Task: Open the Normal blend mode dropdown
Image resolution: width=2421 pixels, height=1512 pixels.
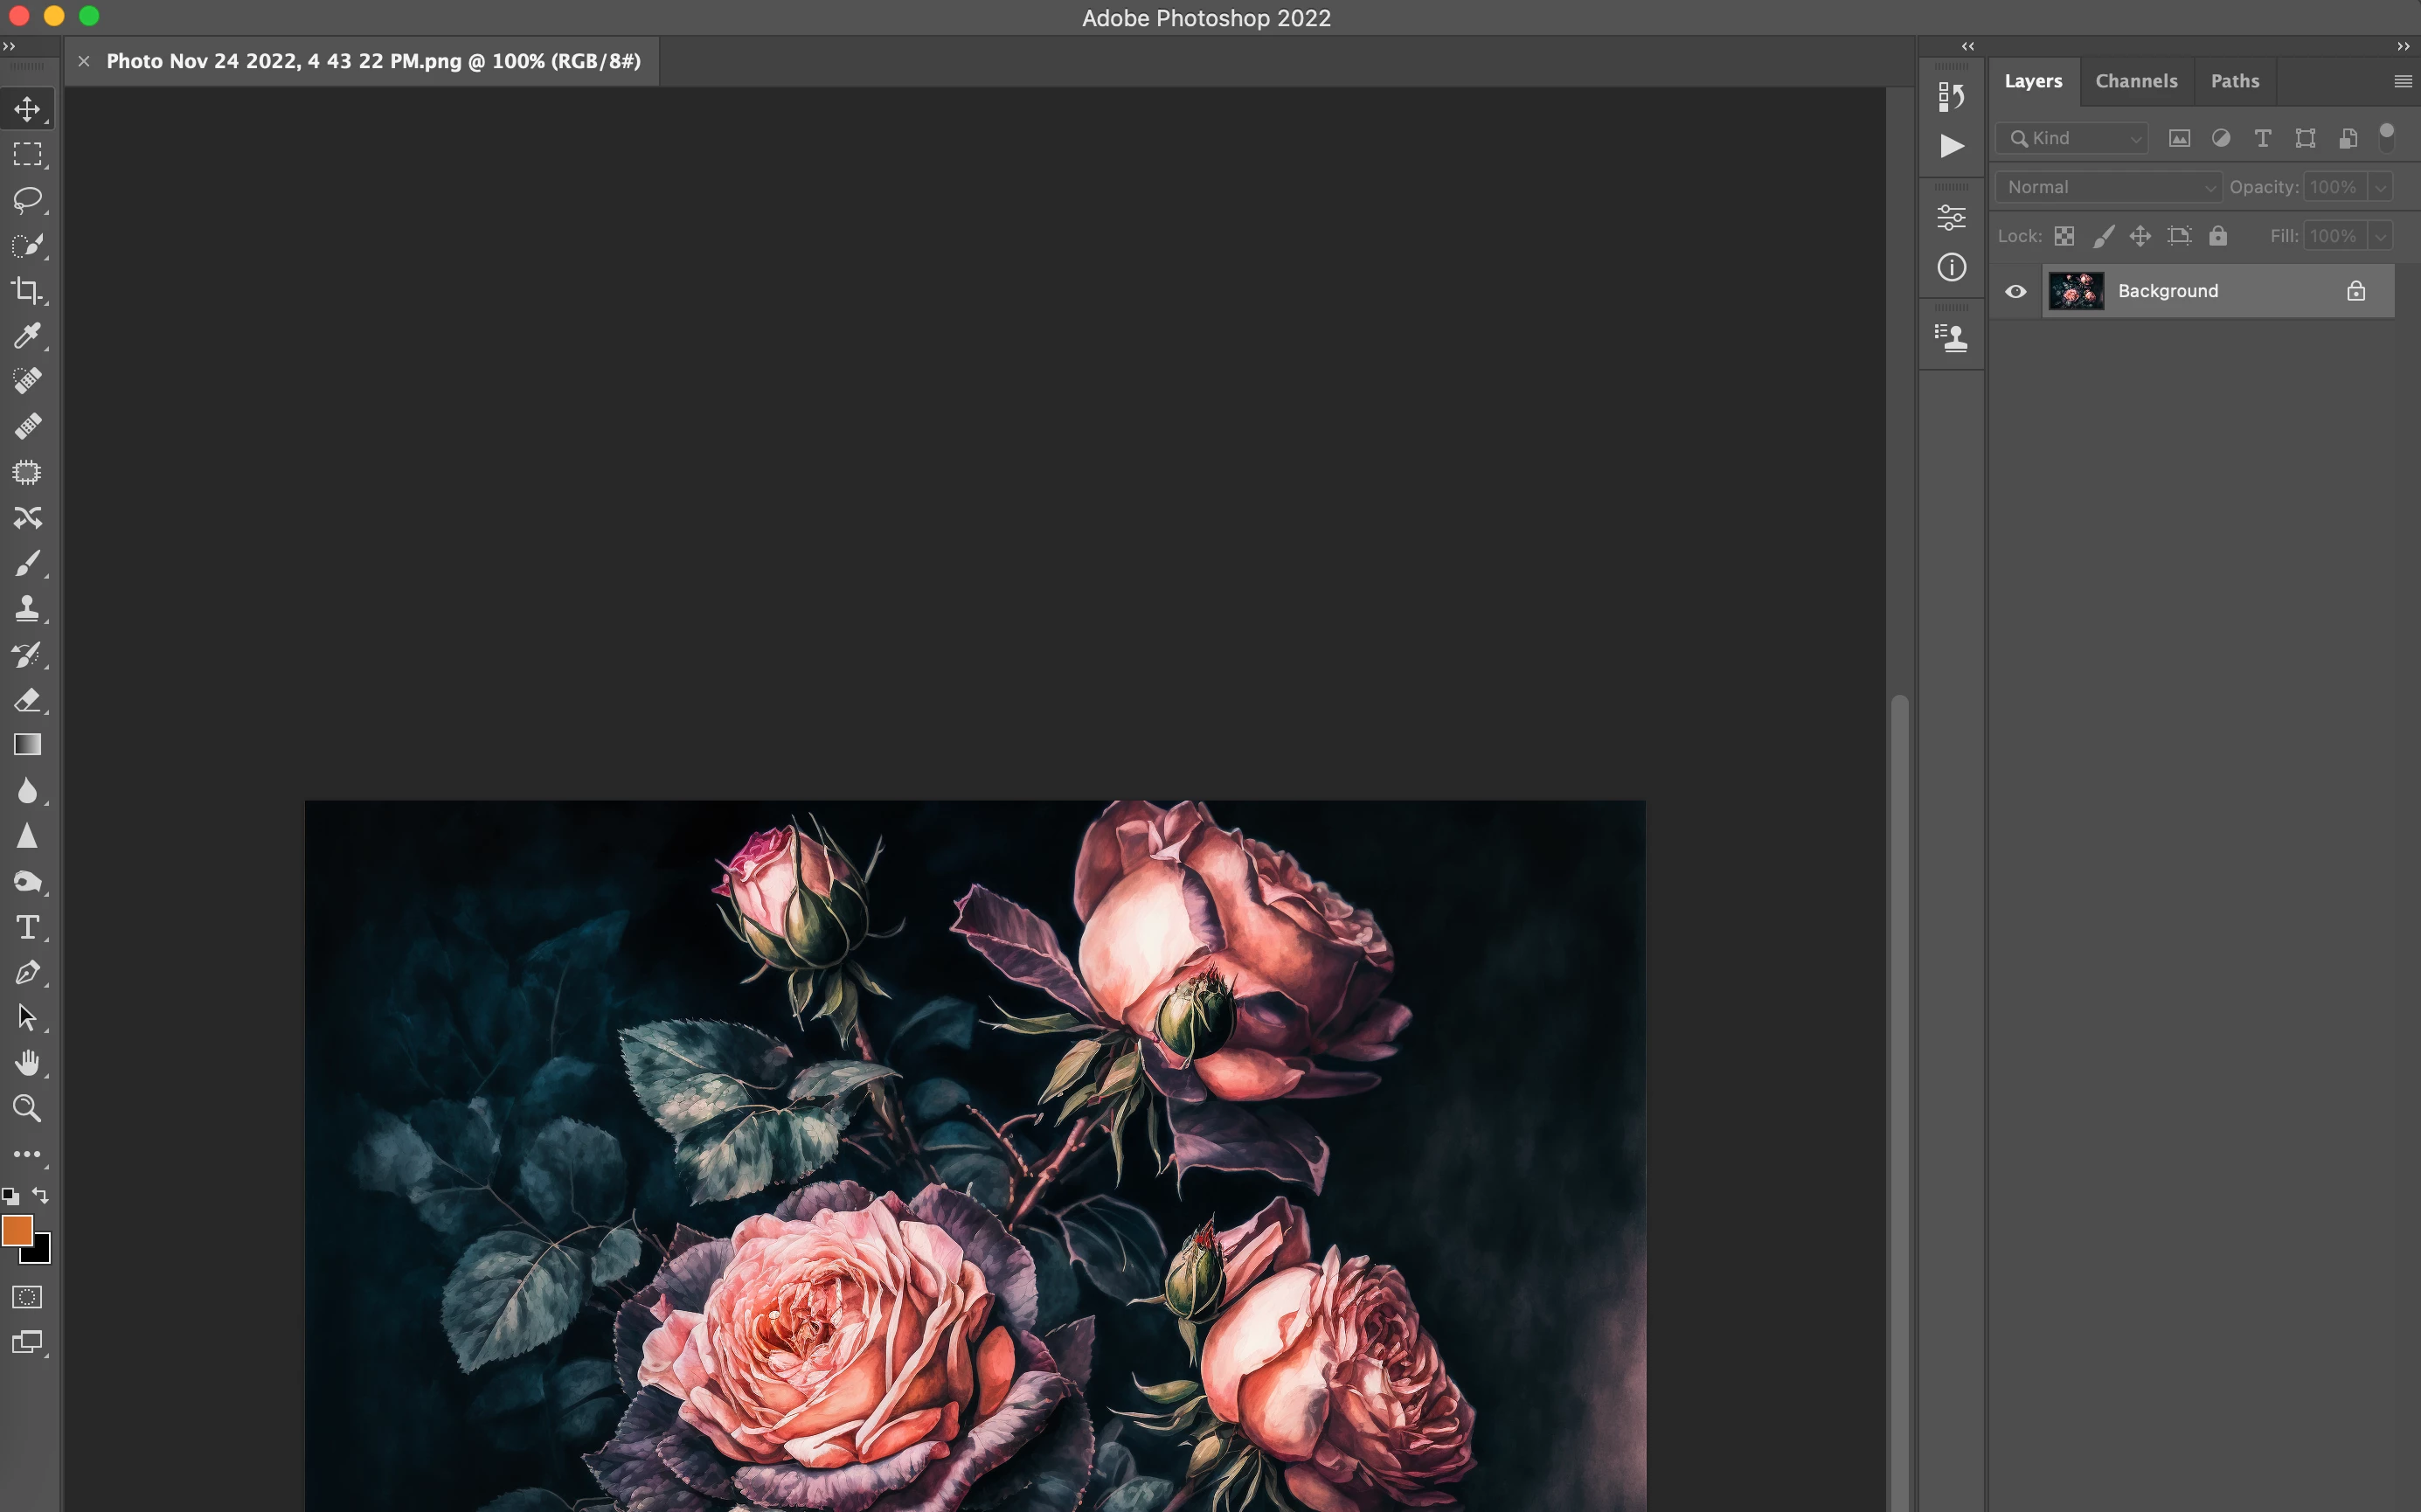Action: (x=2108, y=187)
